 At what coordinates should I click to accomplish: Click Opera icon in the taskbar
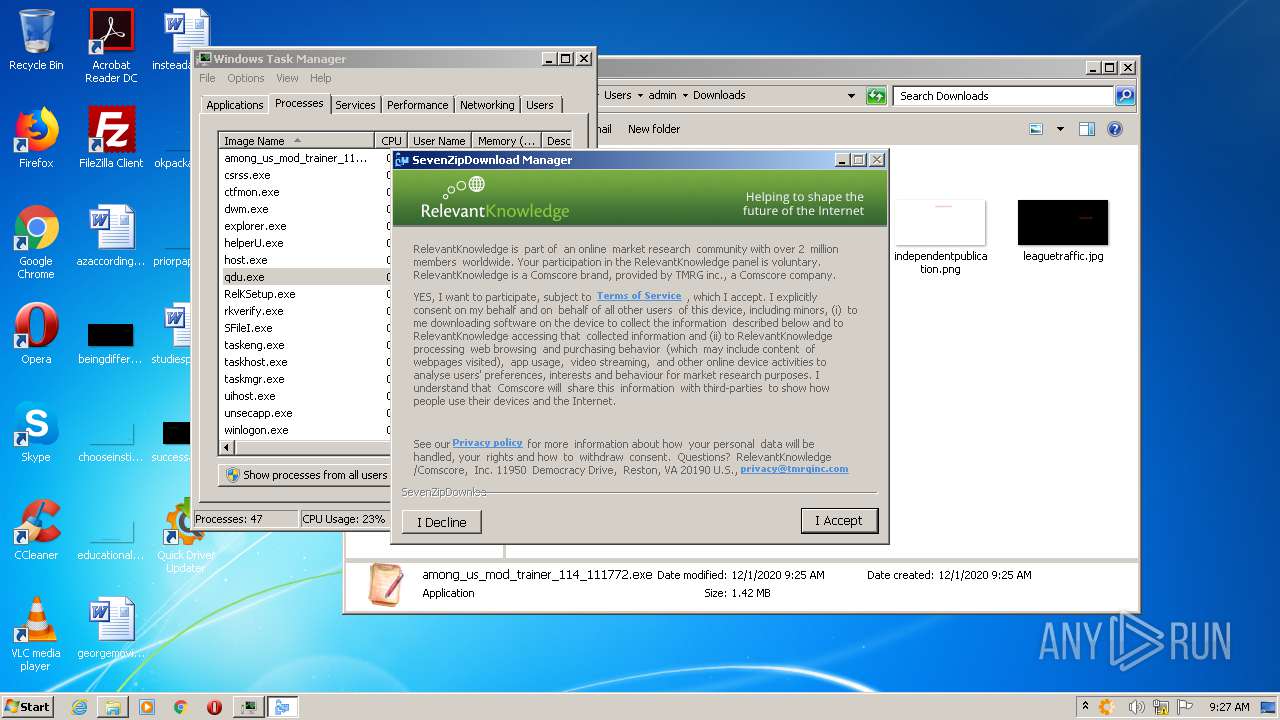(x=214, y=707)
